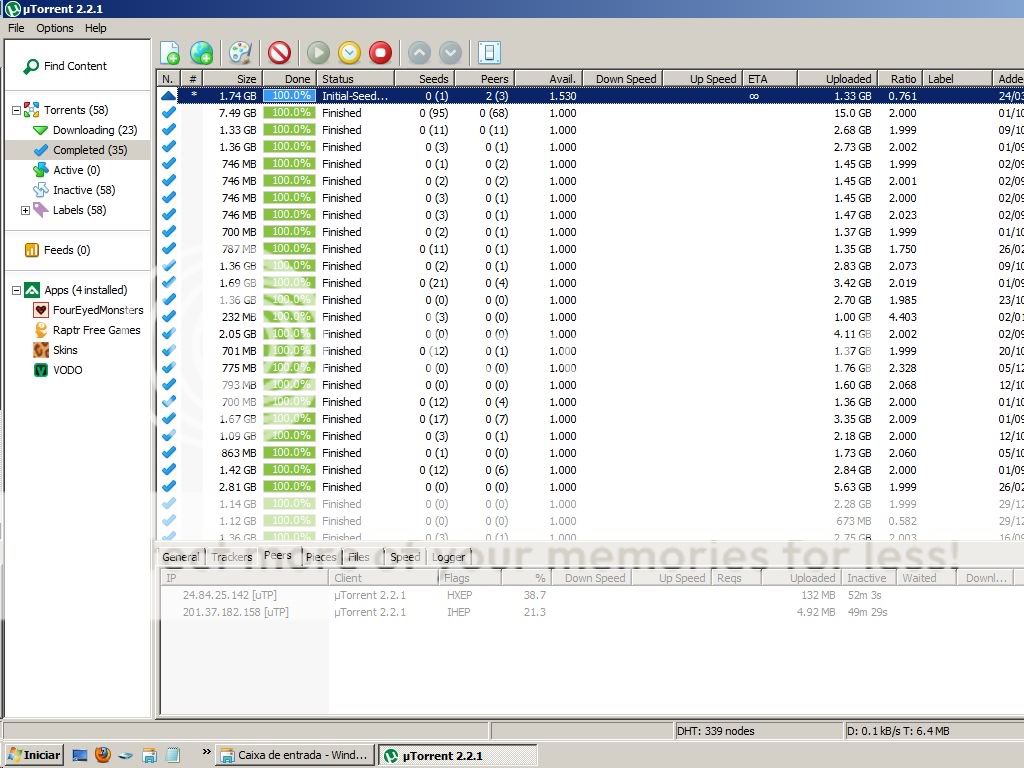Screen dimensions: 1024x768
Task: Click the red Stop torrent icon
Action: point(380,53)
